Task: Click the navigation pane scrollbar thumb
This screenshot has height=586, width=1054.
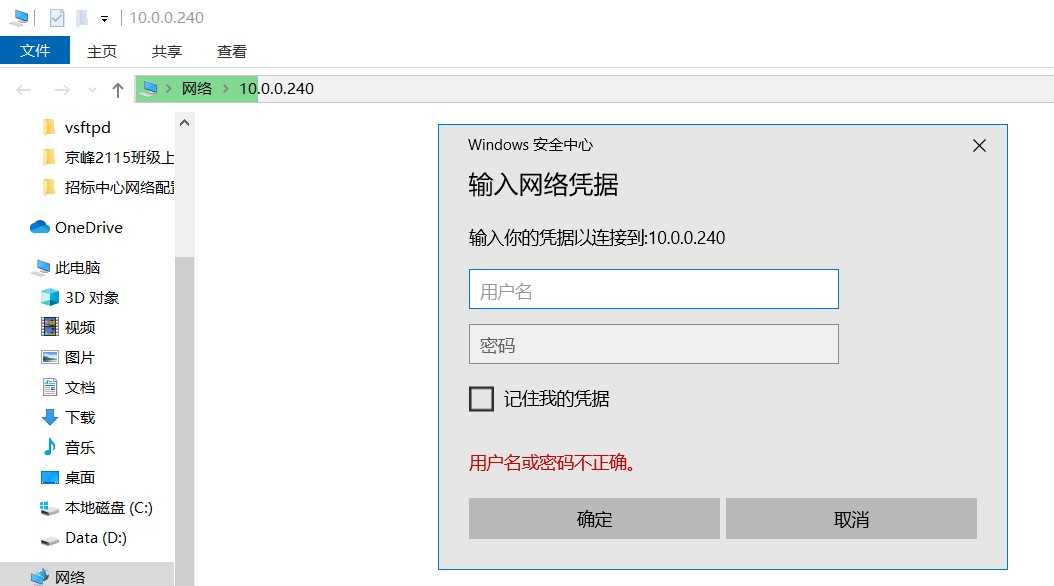Action: click(x=184, y=420)
